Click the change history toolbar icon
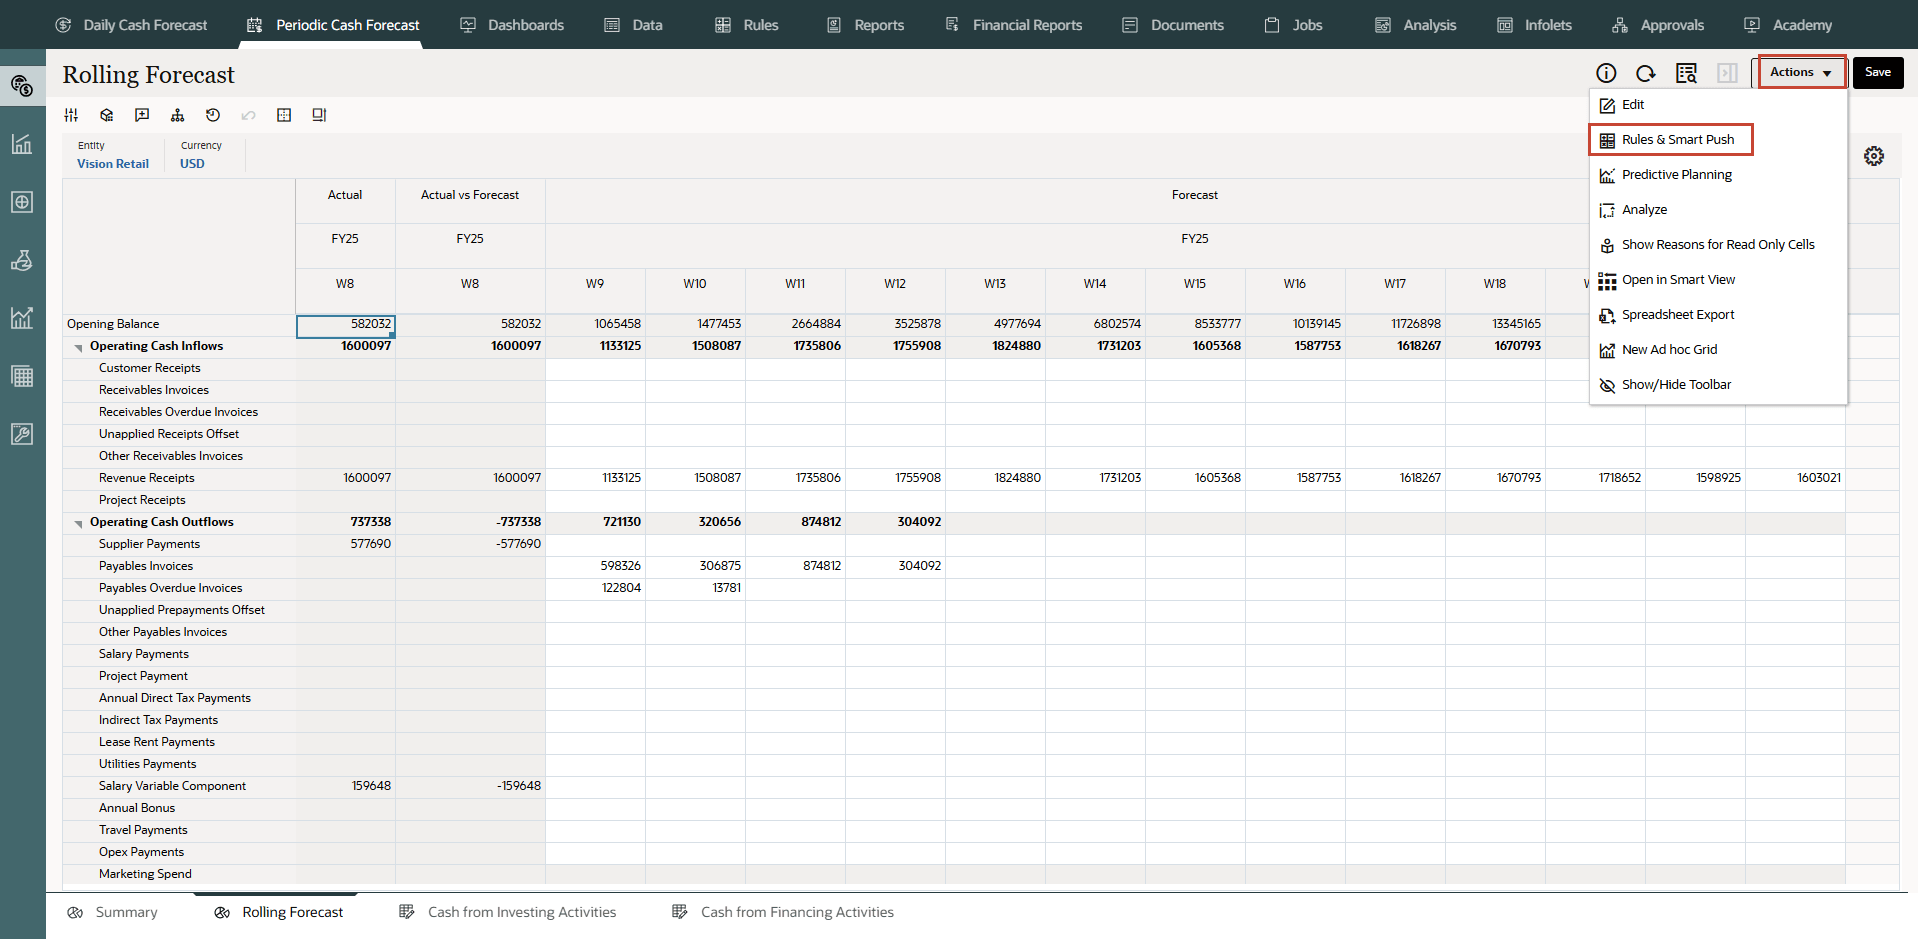Image resolution: width=1918 pixels, height=939 pixels. [213, 115]
